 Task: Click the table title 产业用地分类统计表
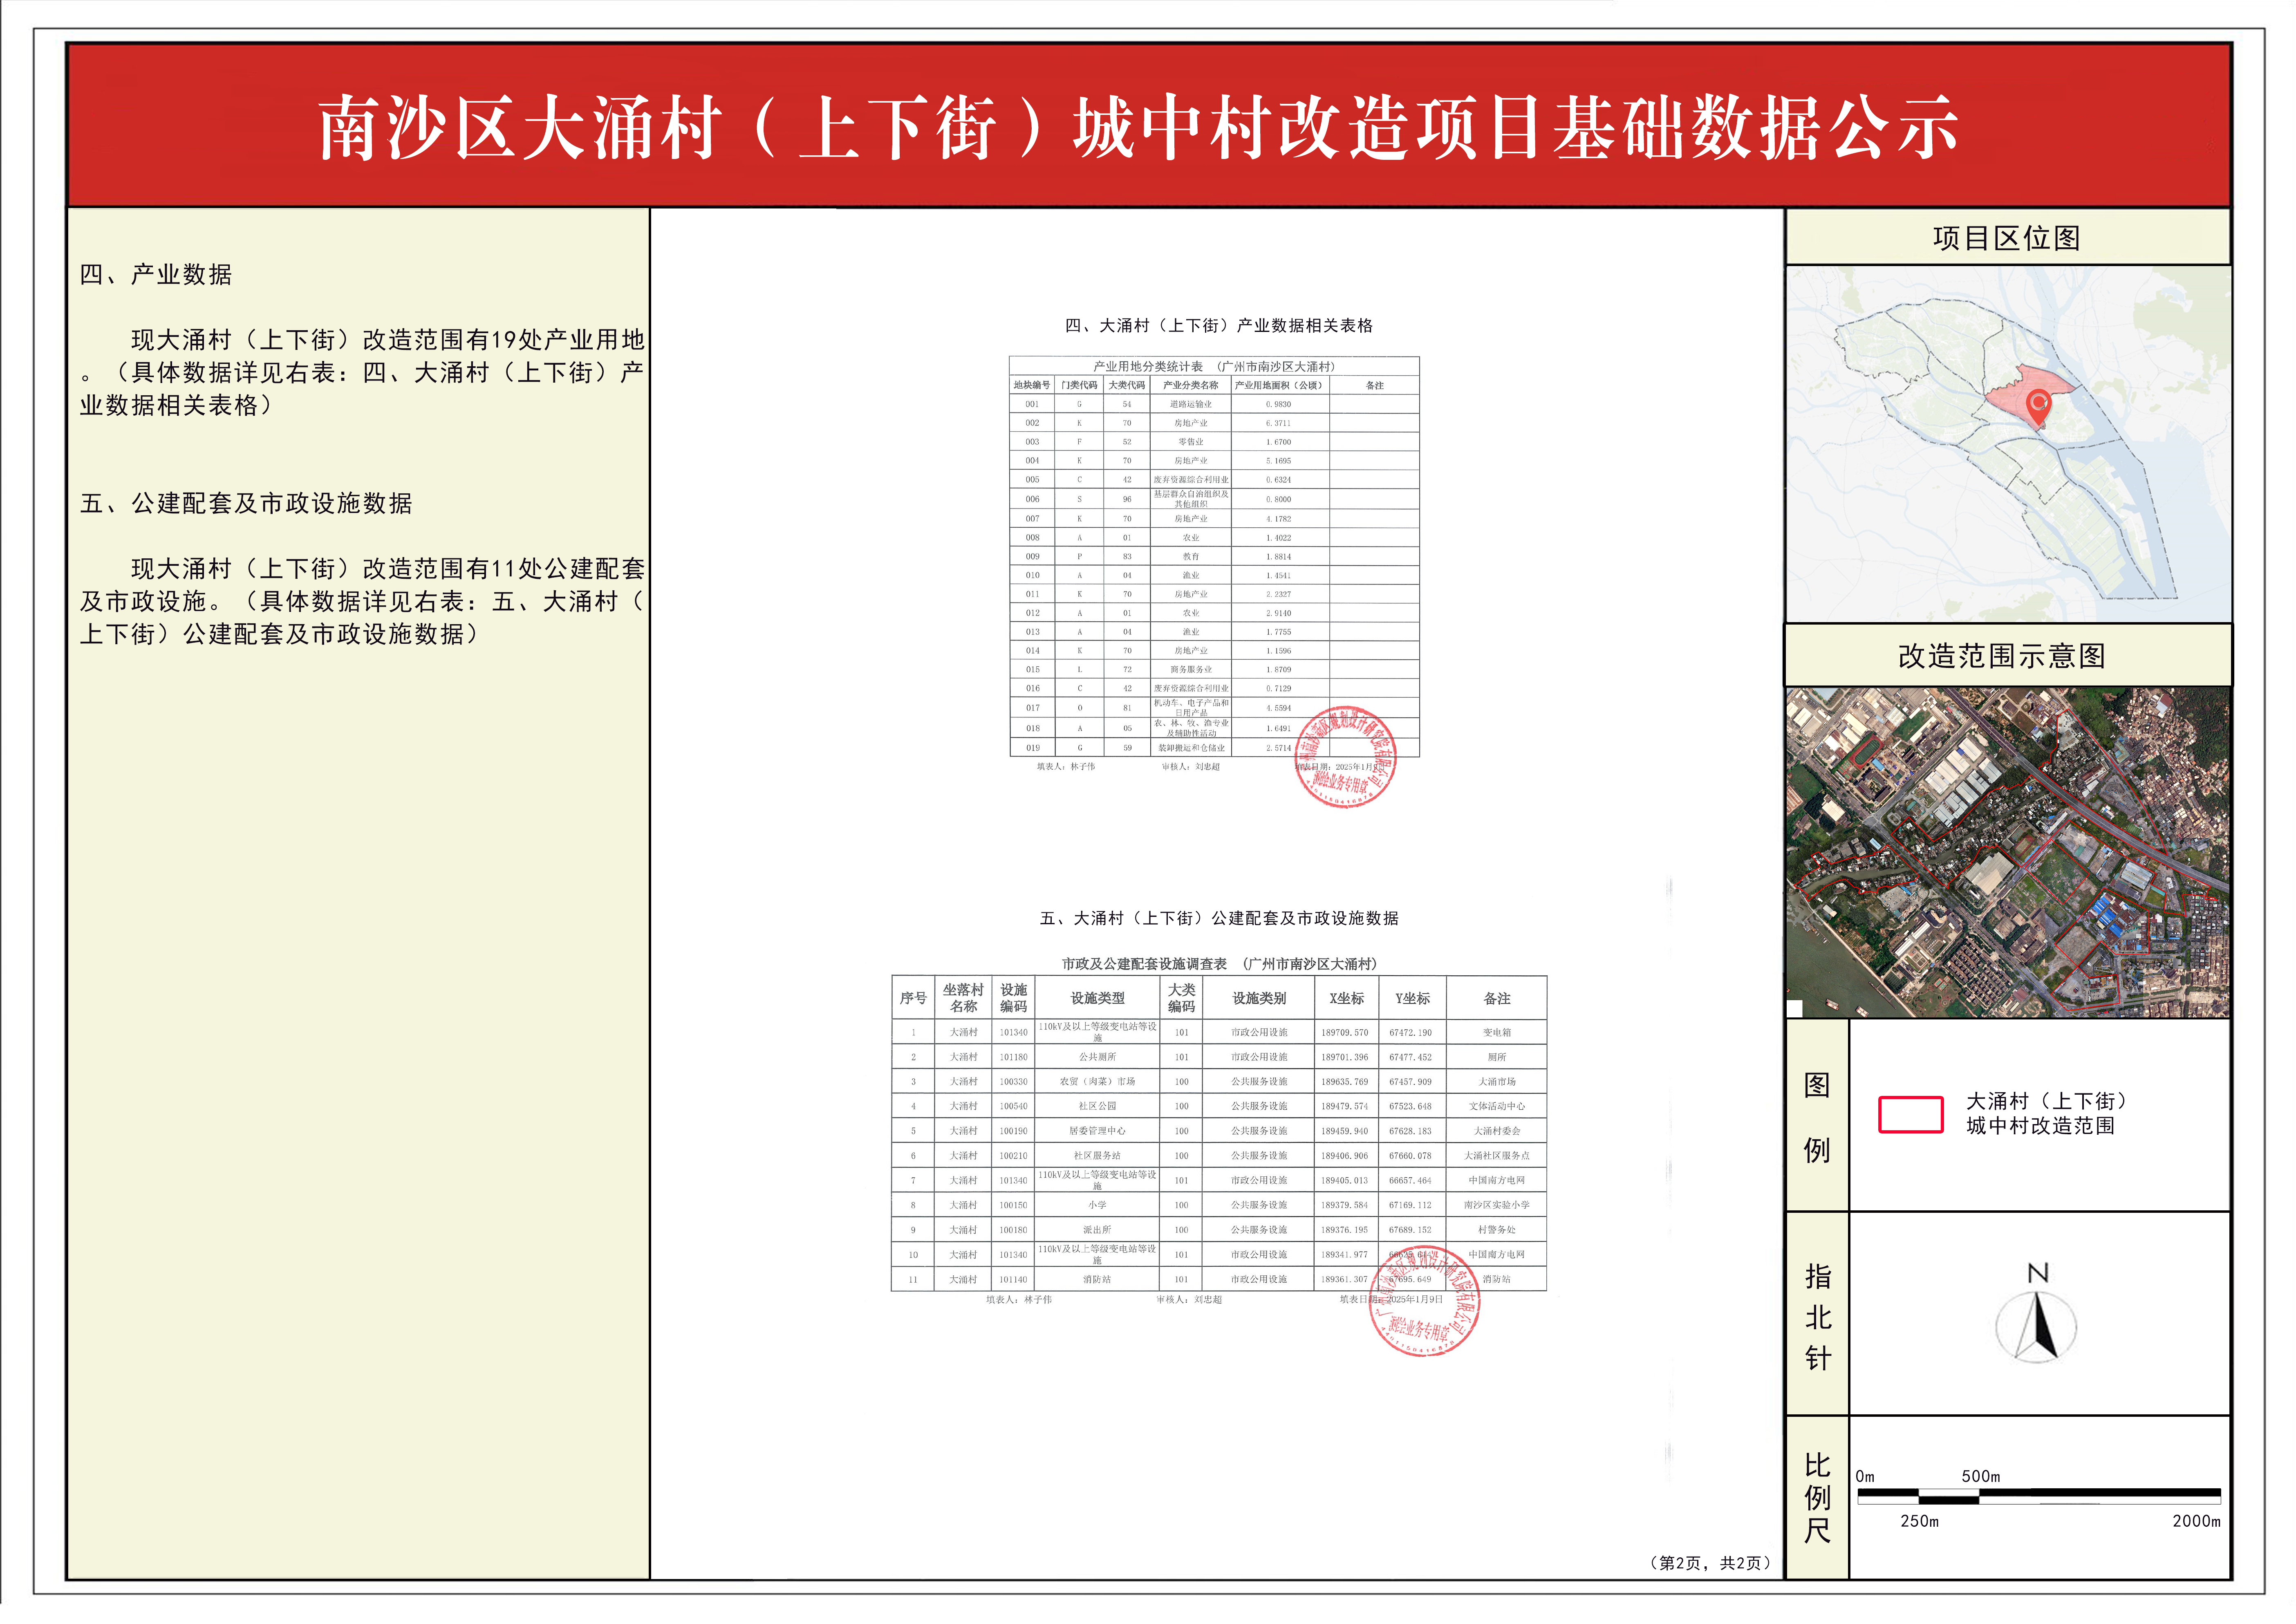[1148, 367]
